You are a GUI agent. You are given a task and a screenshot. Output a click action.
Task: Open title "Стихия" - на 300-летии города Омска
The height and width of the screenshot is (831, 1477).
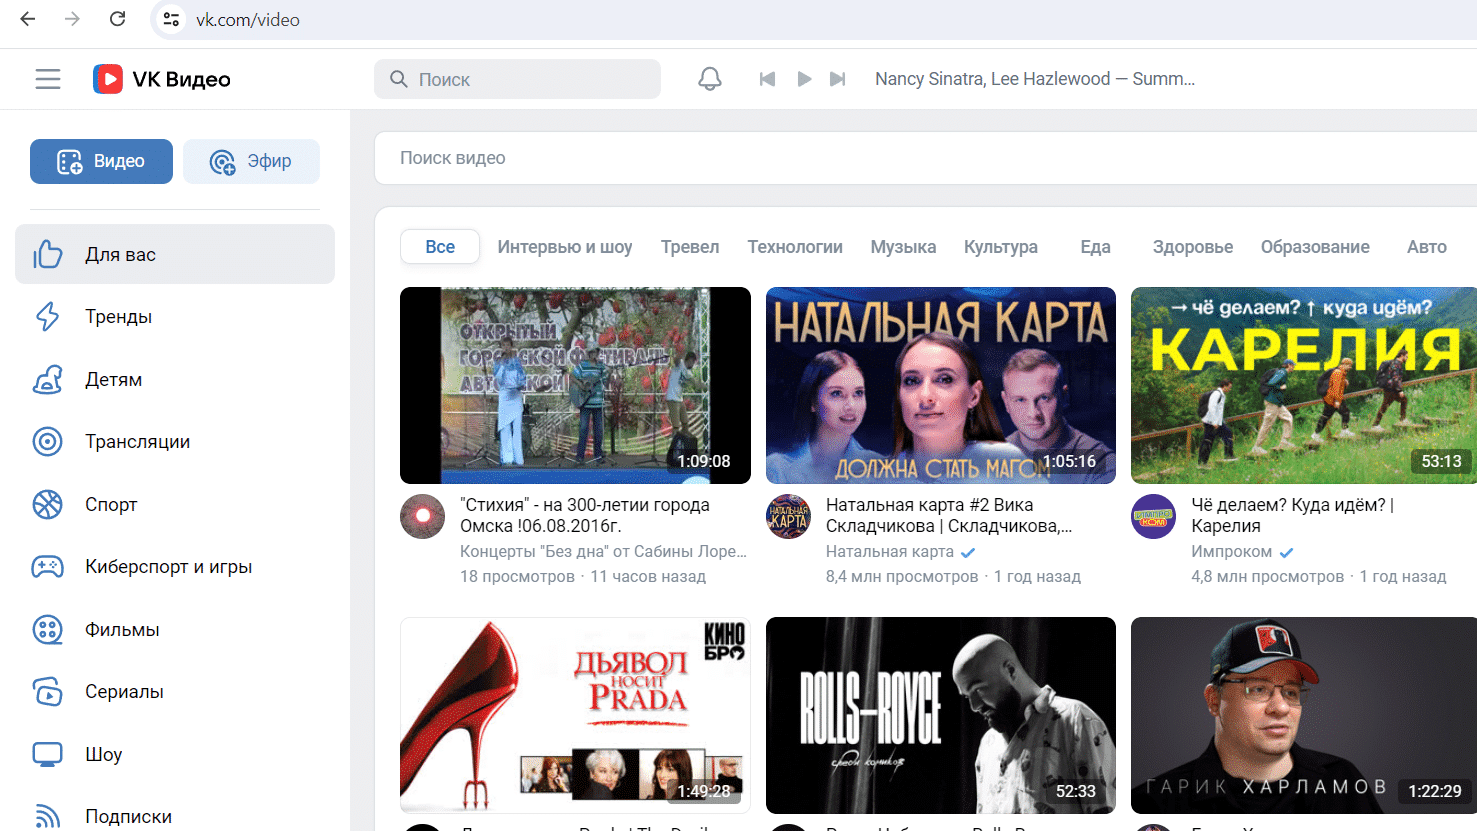[585, 515]
